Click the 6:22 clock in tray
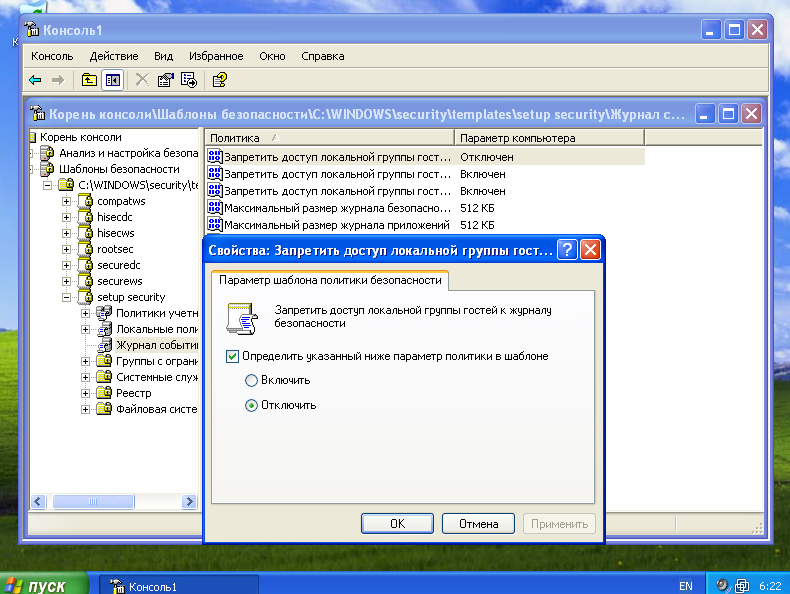Image resolution: width=790 pixels, height=594 pixels. pos(770,586)
